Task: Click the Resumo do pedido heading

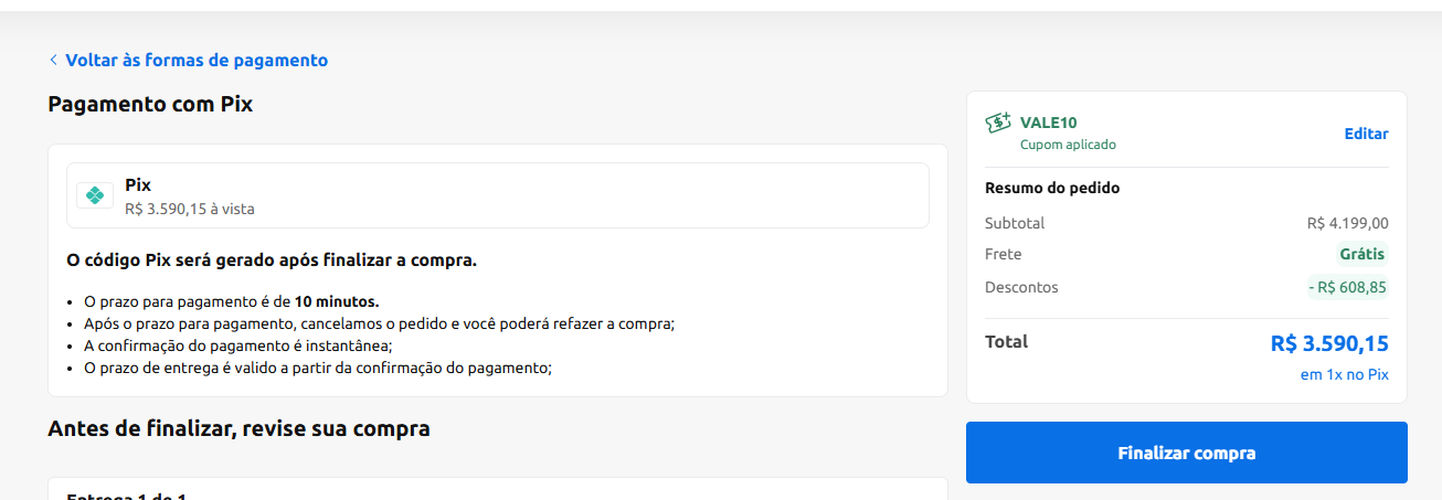Action: (x=1052, y=188)
